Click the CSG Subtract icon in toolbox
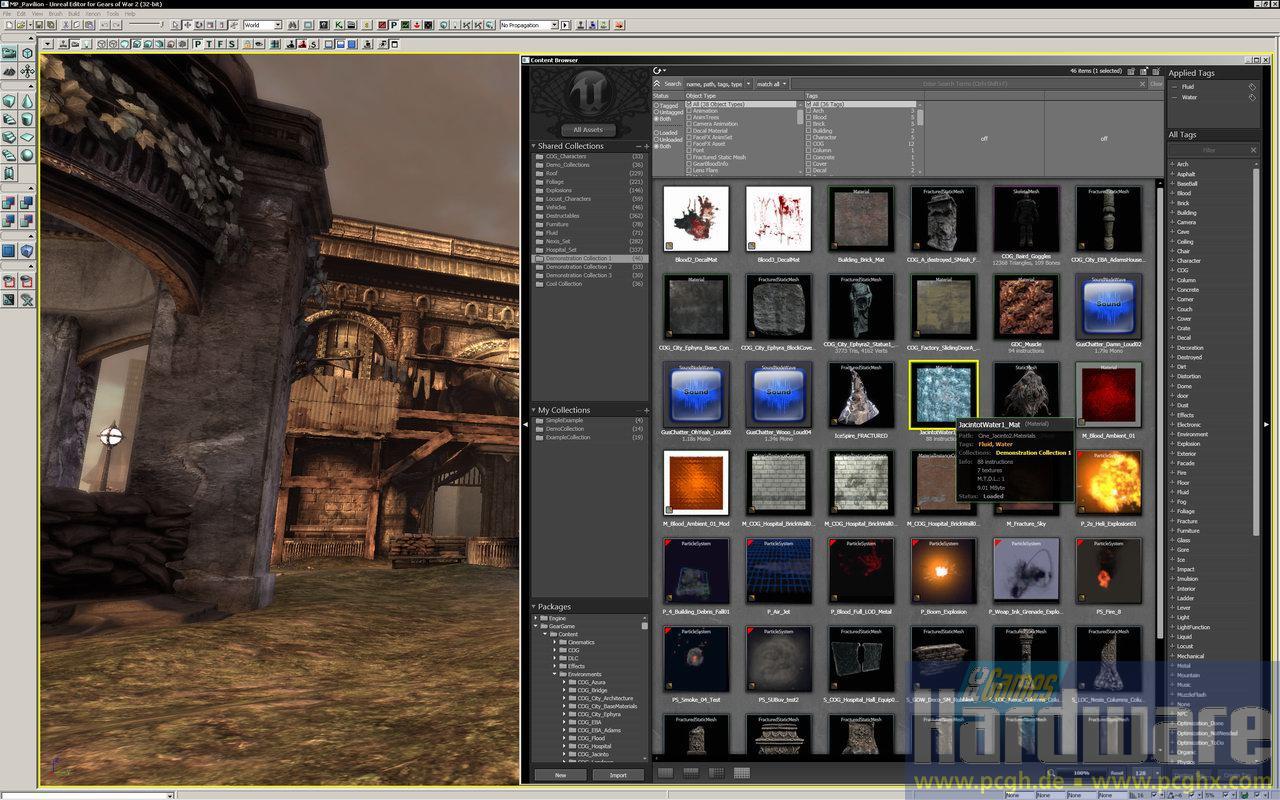 coord(28,204)
